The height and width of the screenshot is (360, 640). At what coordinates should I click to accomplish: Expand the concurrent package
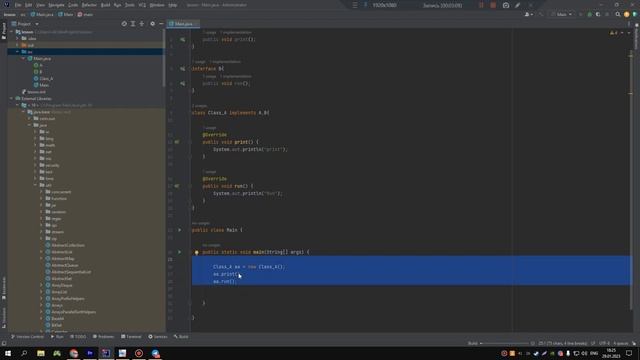pos(41,192)
